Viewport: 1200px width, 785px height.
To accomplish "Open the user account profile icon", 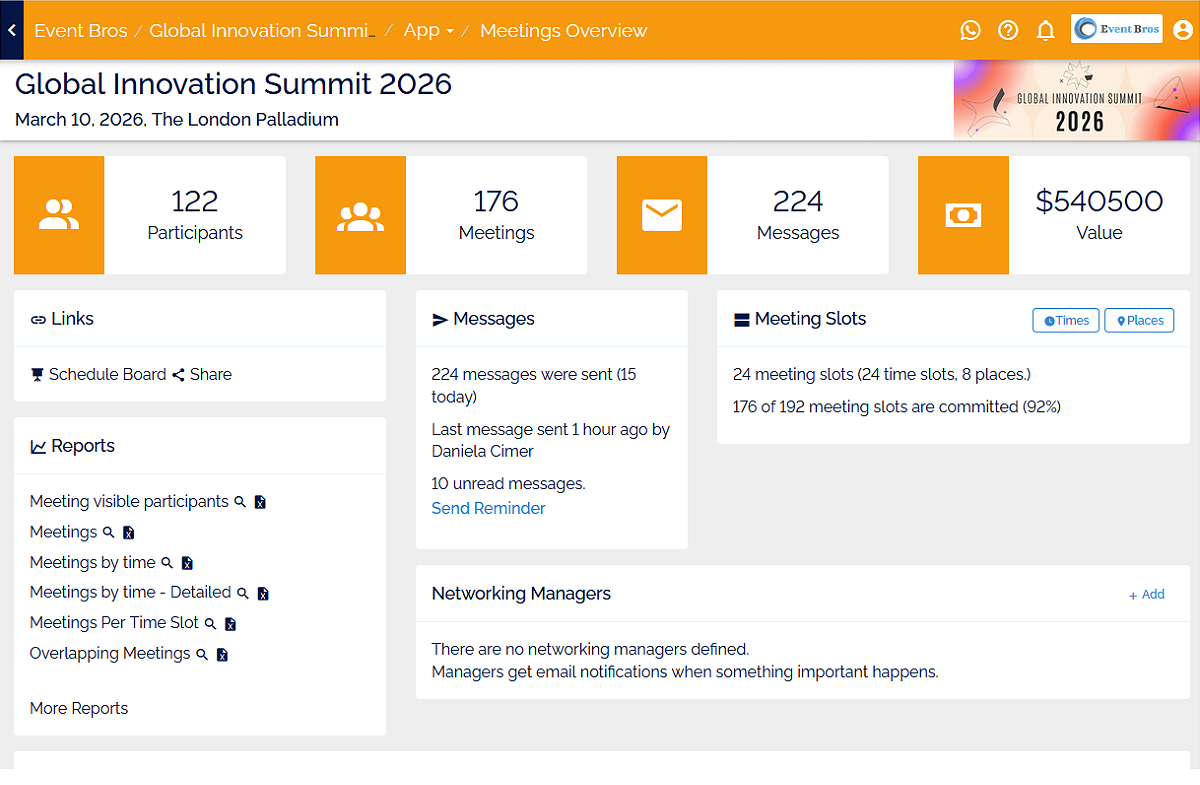I will pos(1184,30).
